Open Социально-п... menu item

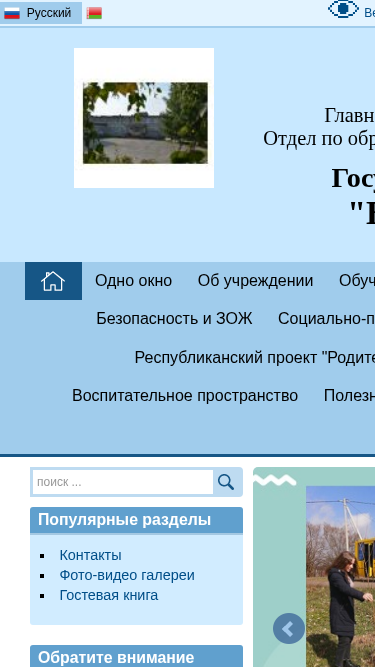tap(327, 318)
